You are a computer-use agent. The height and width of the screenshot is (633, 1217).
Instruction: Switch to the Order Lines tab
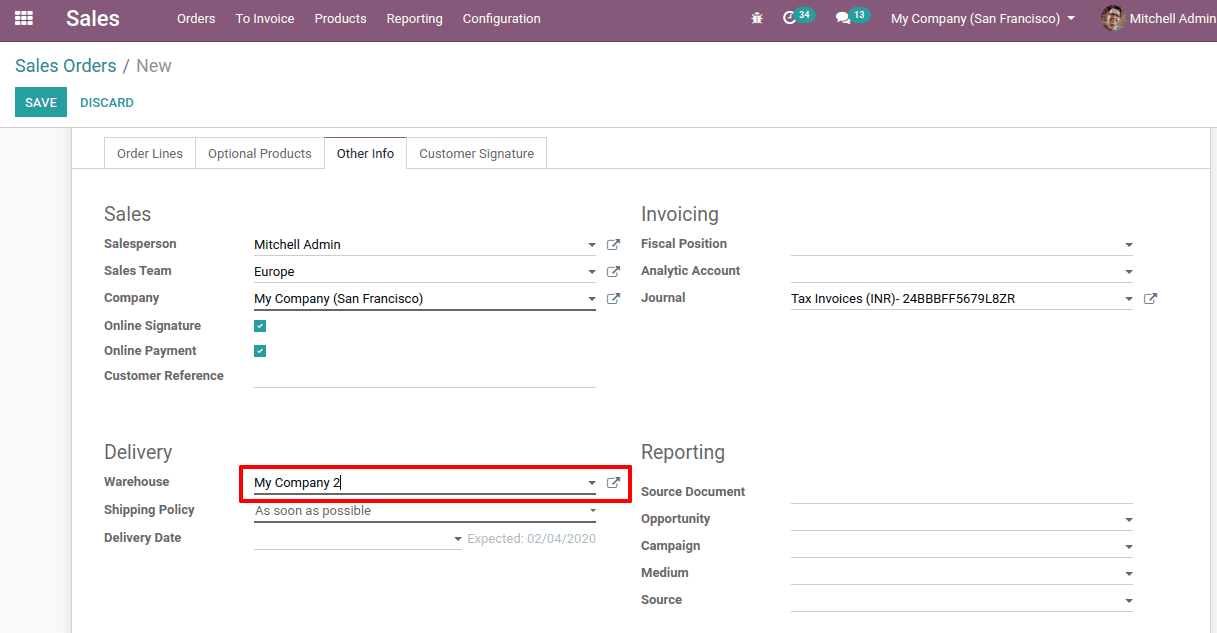coord(150,153)
